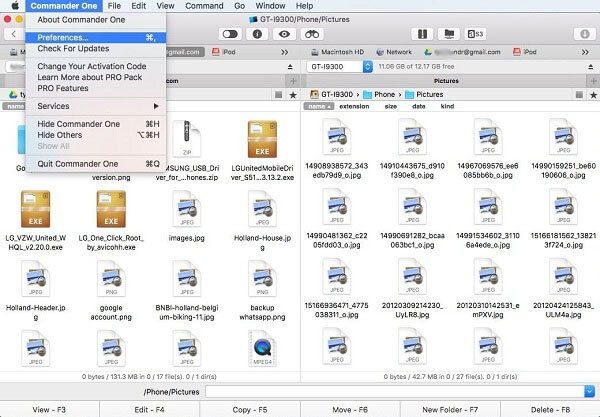Select LG_VZW_United_WHQL_v2.20.0.exe file
This screenshot has width=600, height=417.
tap(36, 221)
